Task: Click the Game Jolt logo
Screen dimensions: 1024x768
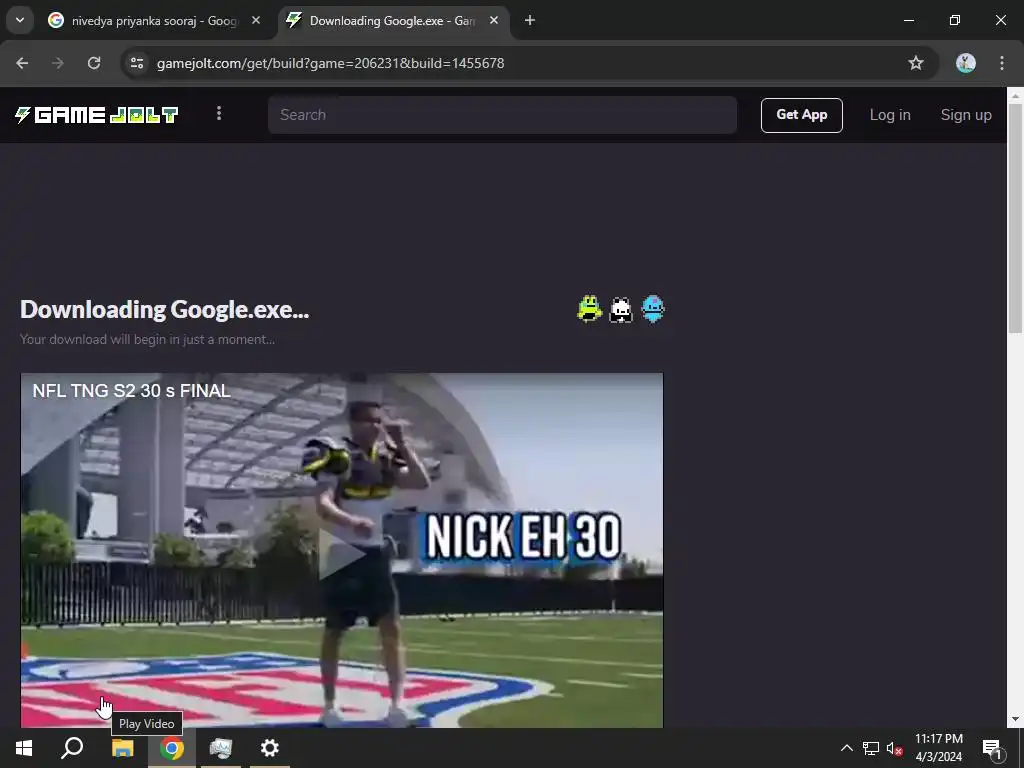Action: 97,115
